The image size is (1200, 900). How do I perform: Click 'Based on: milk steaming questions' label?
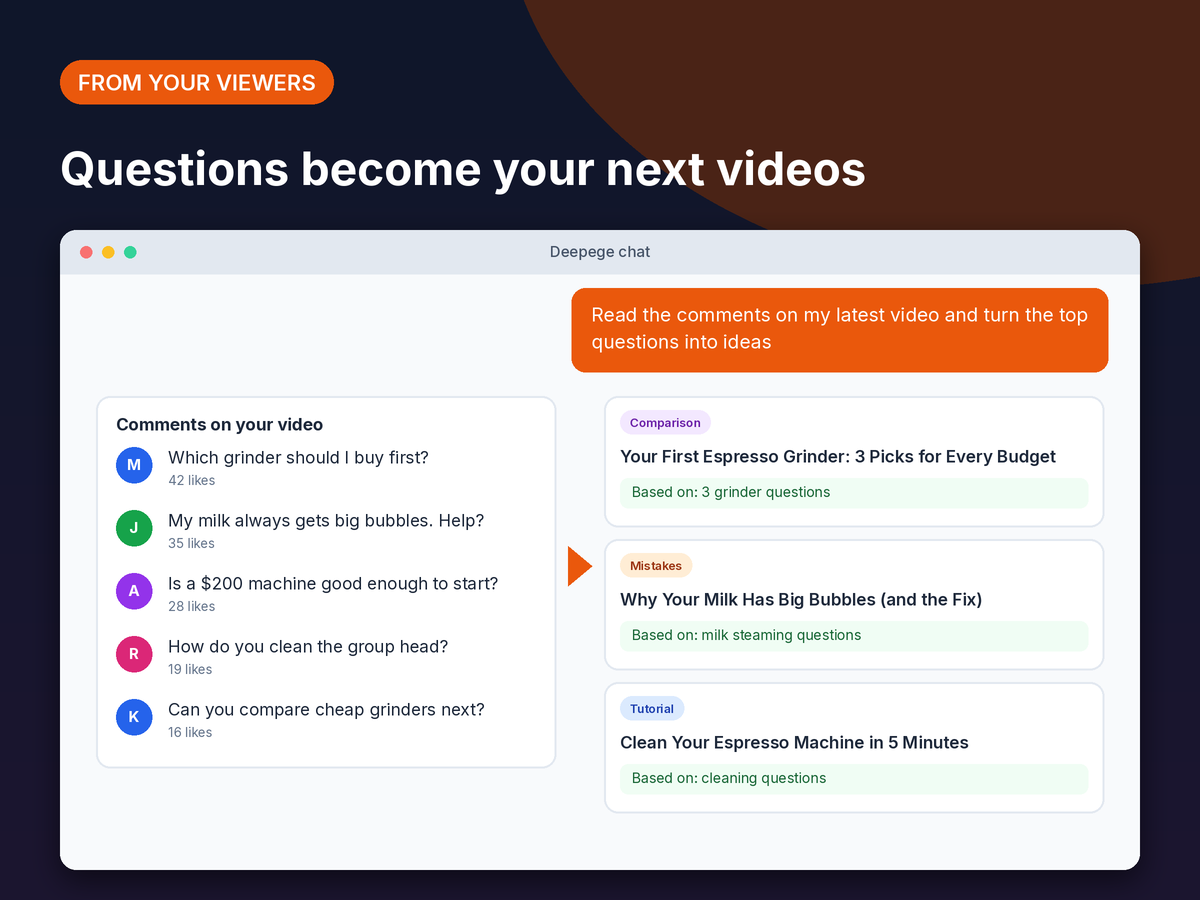coord(854,635)
